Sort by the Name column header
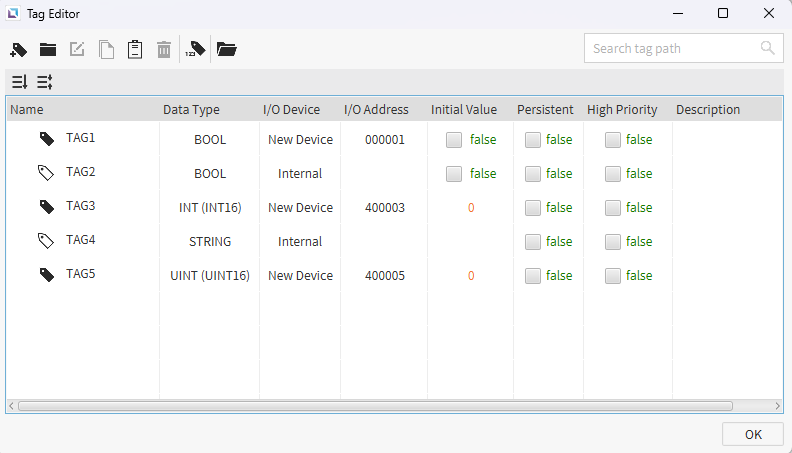 27,110
